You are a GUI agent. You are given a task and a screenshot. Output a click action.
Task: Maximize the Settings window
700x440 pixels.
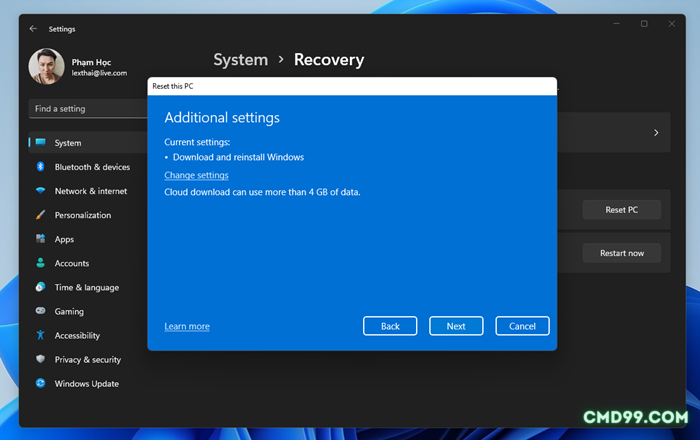pos(644,24)
